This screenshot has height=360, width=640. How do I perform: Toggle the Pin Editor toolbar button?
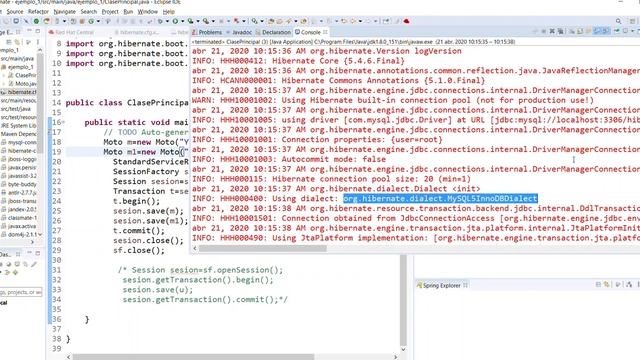(386, 21)
